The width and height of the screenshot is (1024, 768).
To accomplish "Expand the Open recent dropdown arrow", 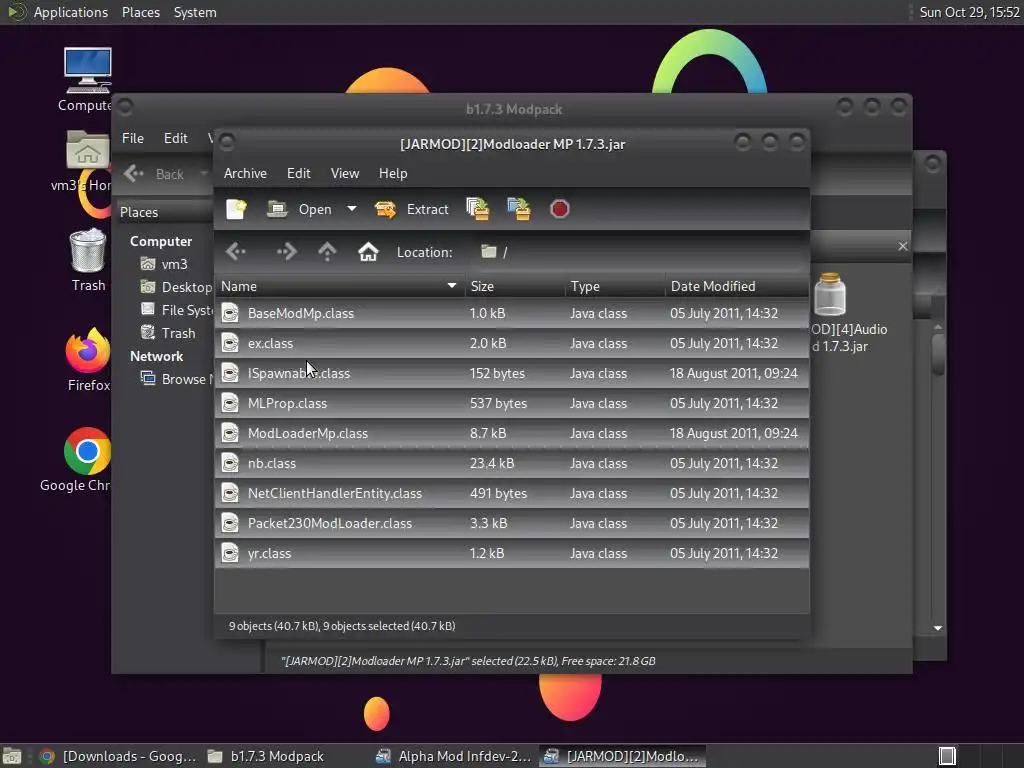I will tap(351, 209).
